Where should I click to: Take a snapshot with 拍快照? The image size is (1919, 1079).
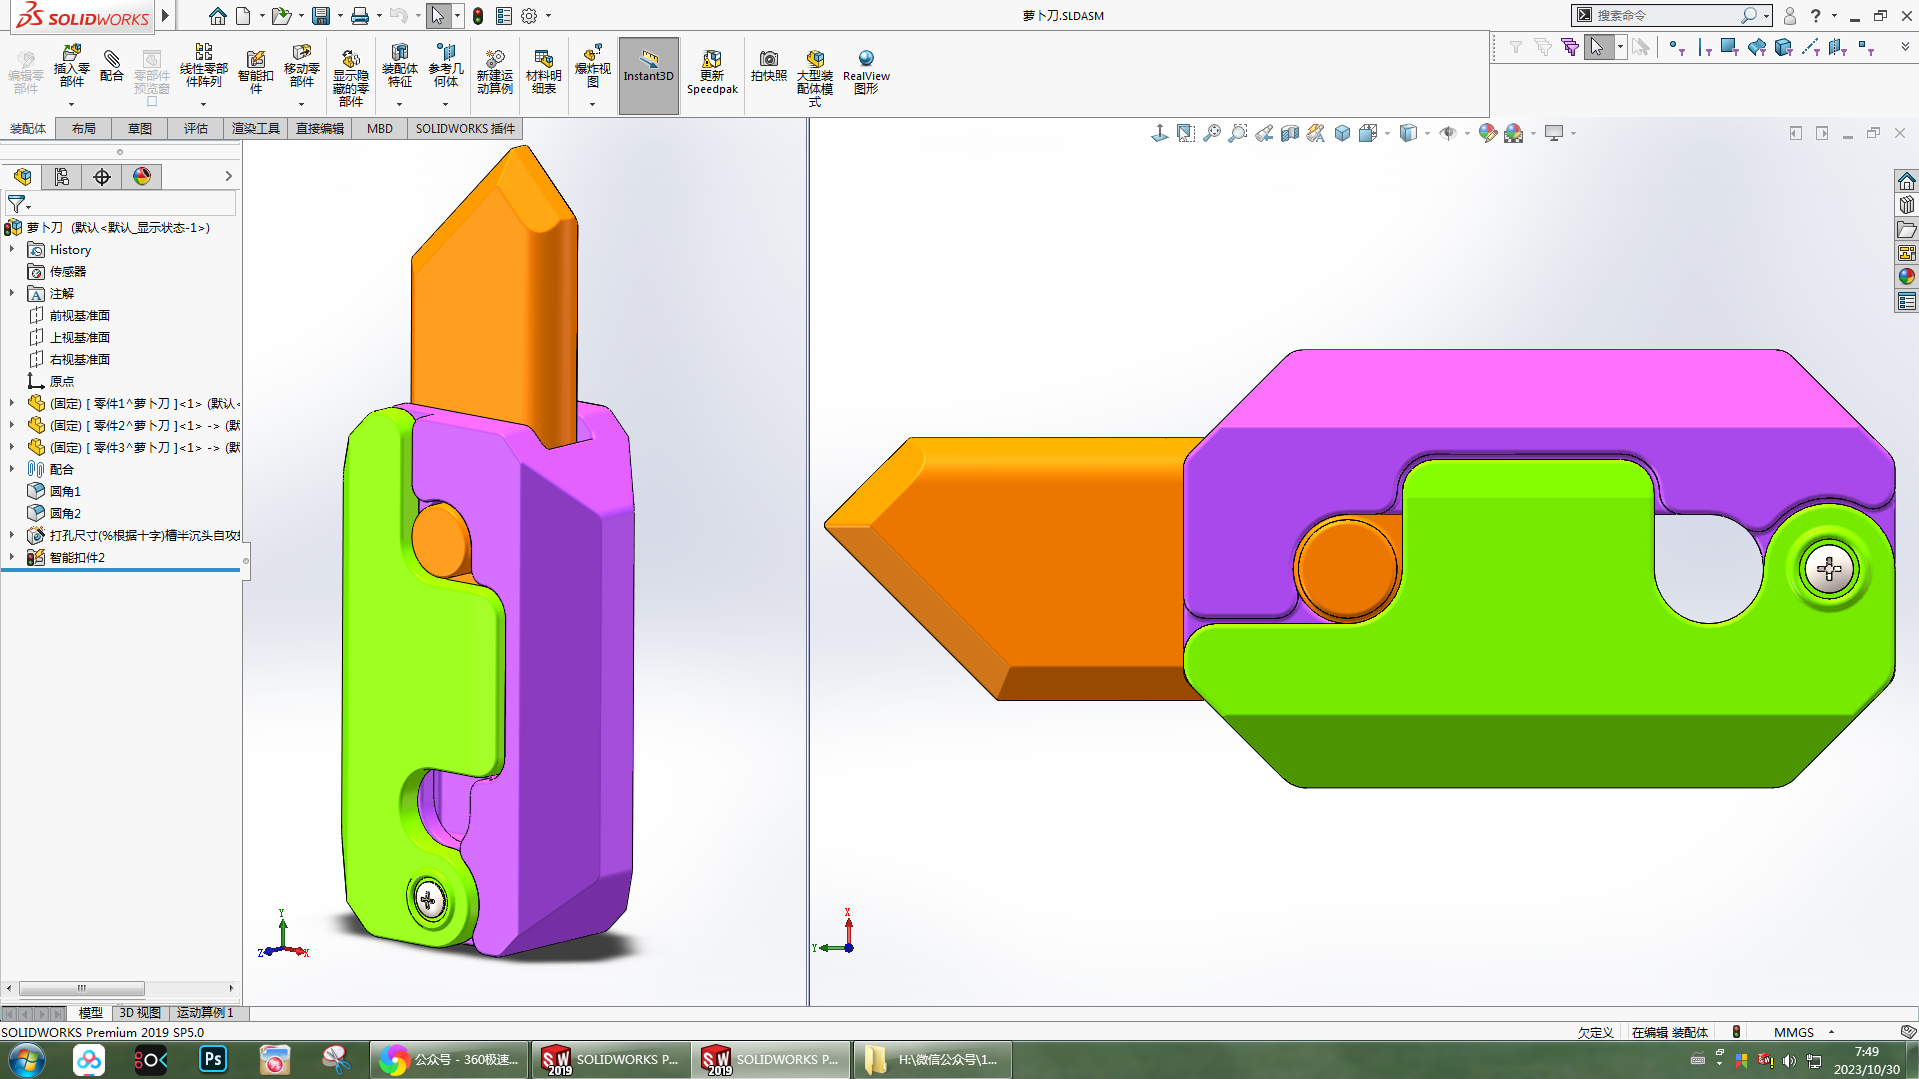(x=768, y=67)
